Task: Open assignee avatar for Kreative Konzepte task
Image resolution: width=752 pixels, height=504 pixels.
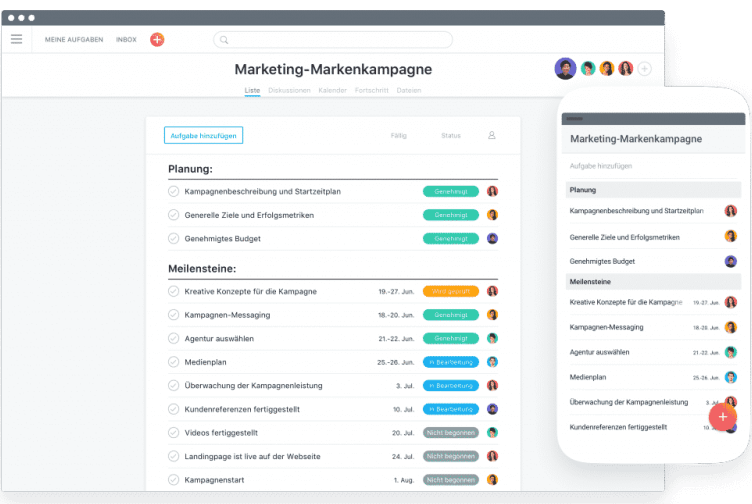Action: [493, 291]
